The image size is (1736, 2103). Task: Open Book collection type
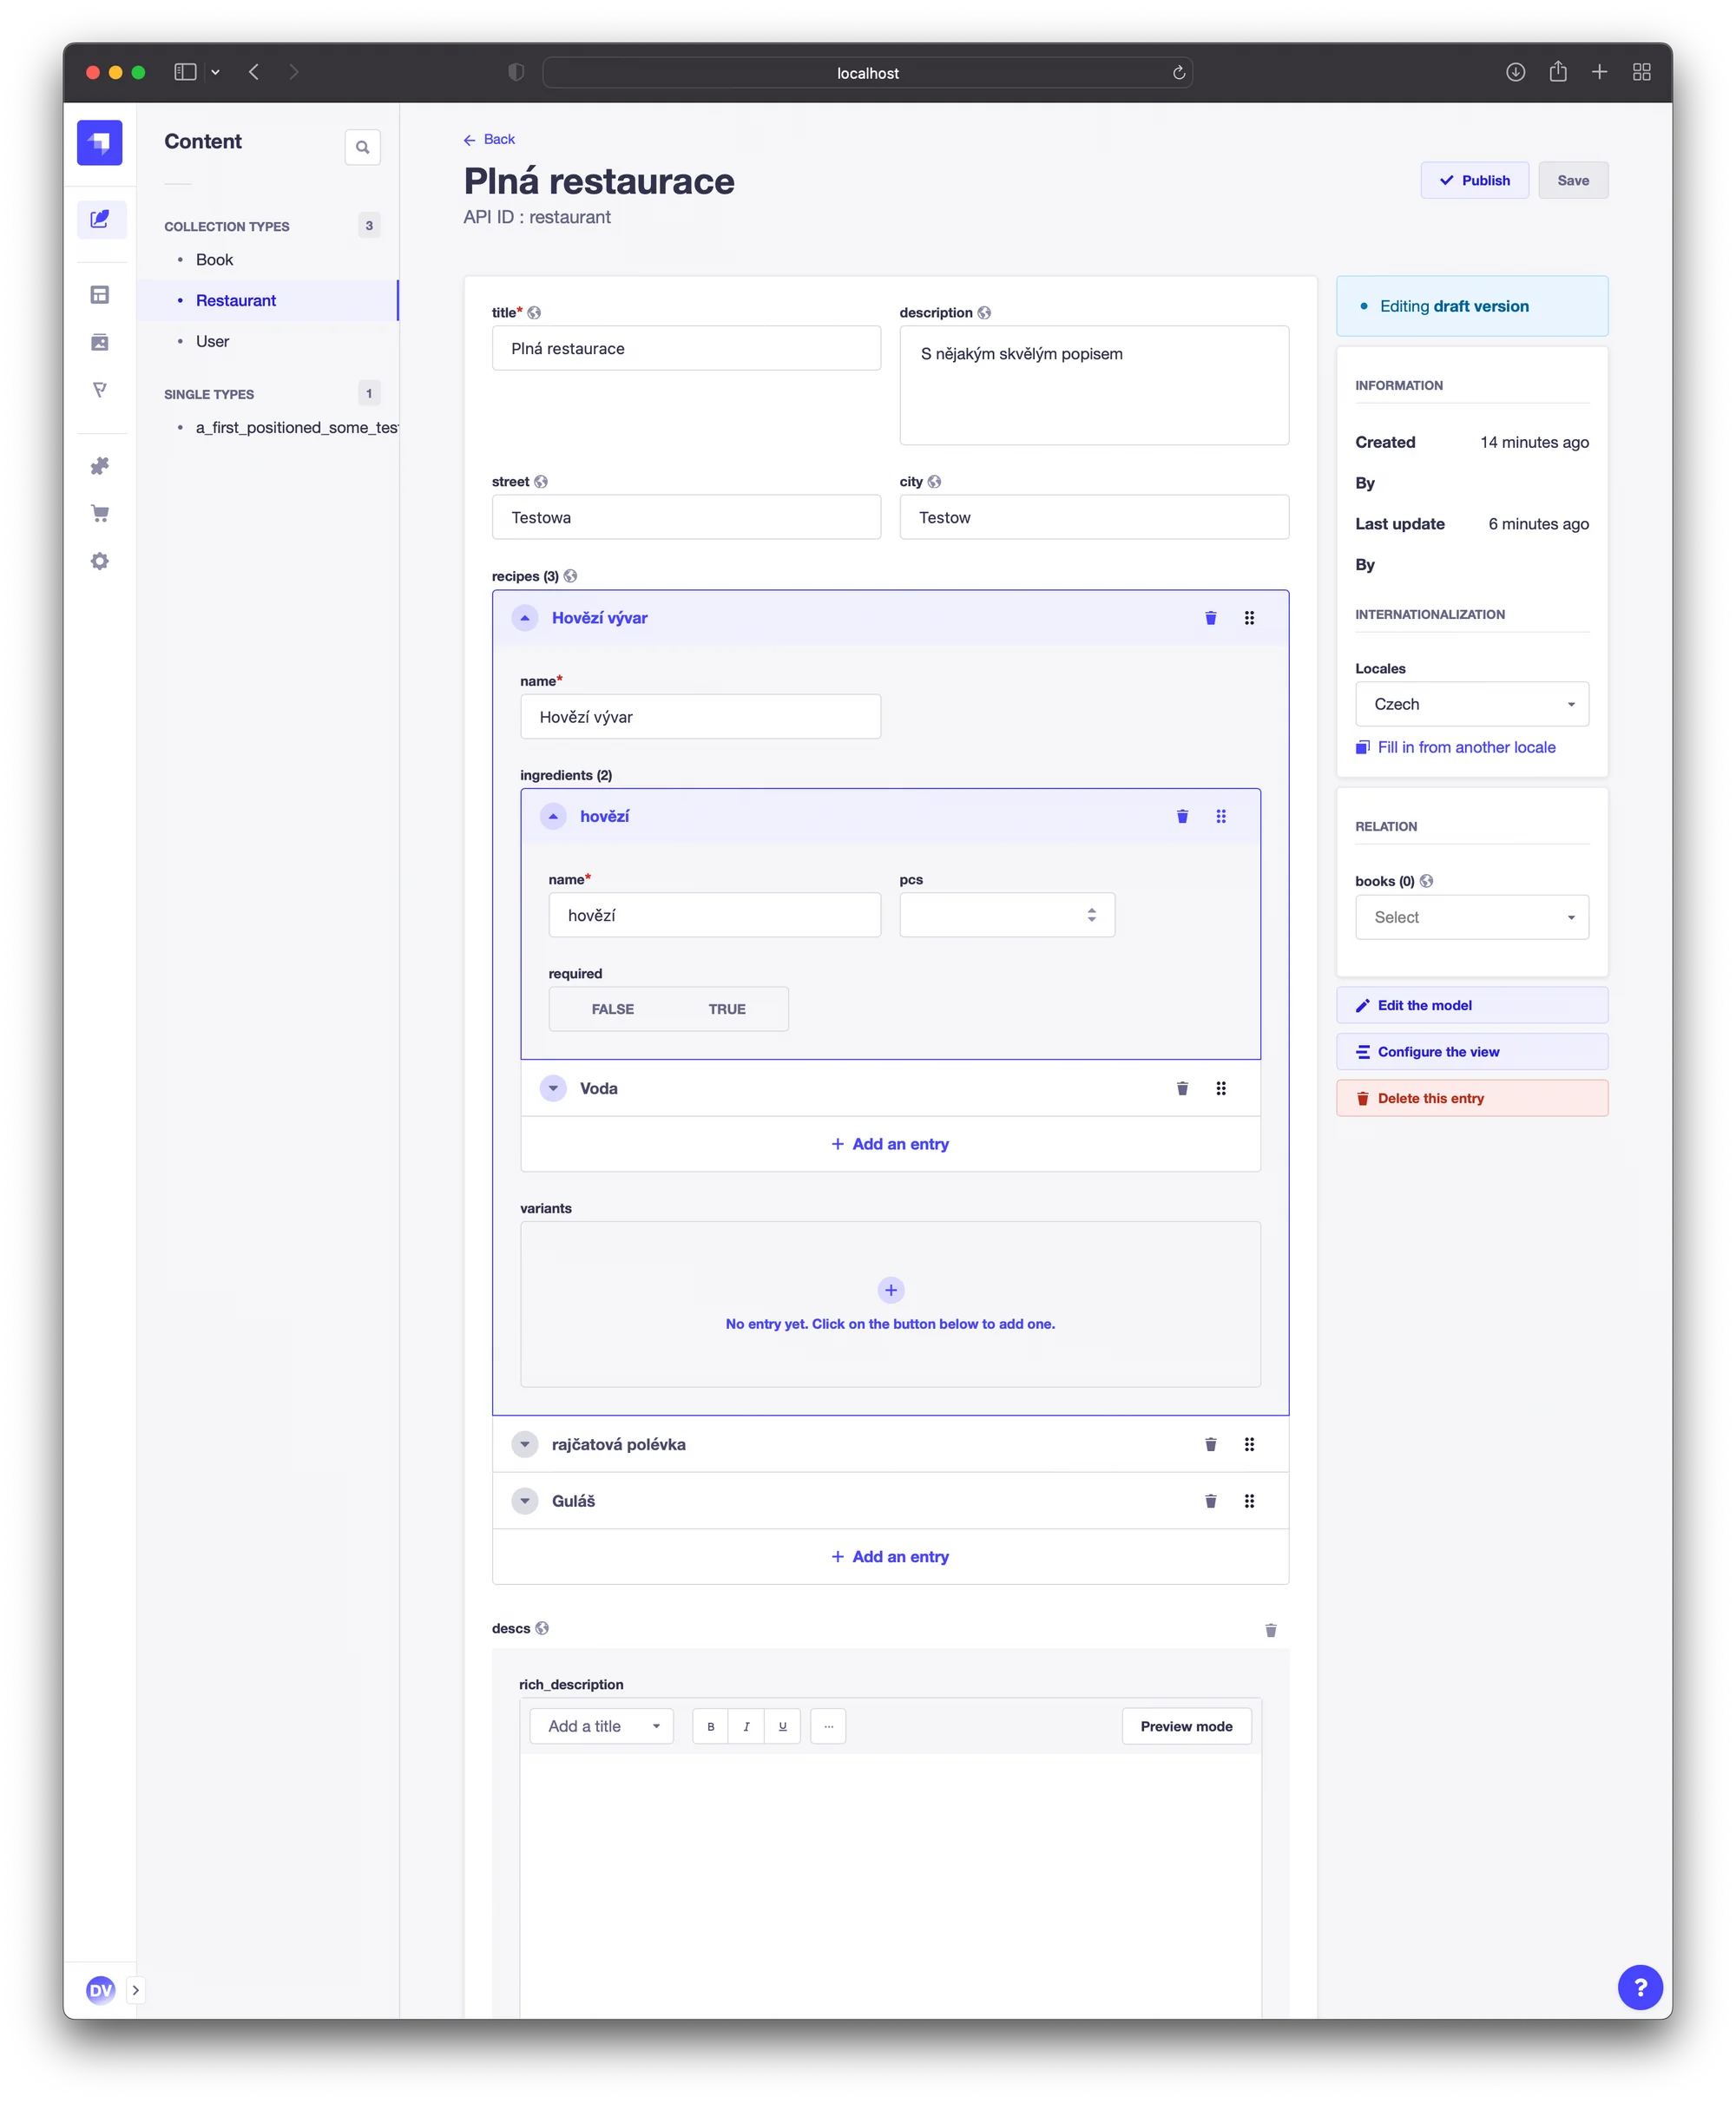(214, 260)
